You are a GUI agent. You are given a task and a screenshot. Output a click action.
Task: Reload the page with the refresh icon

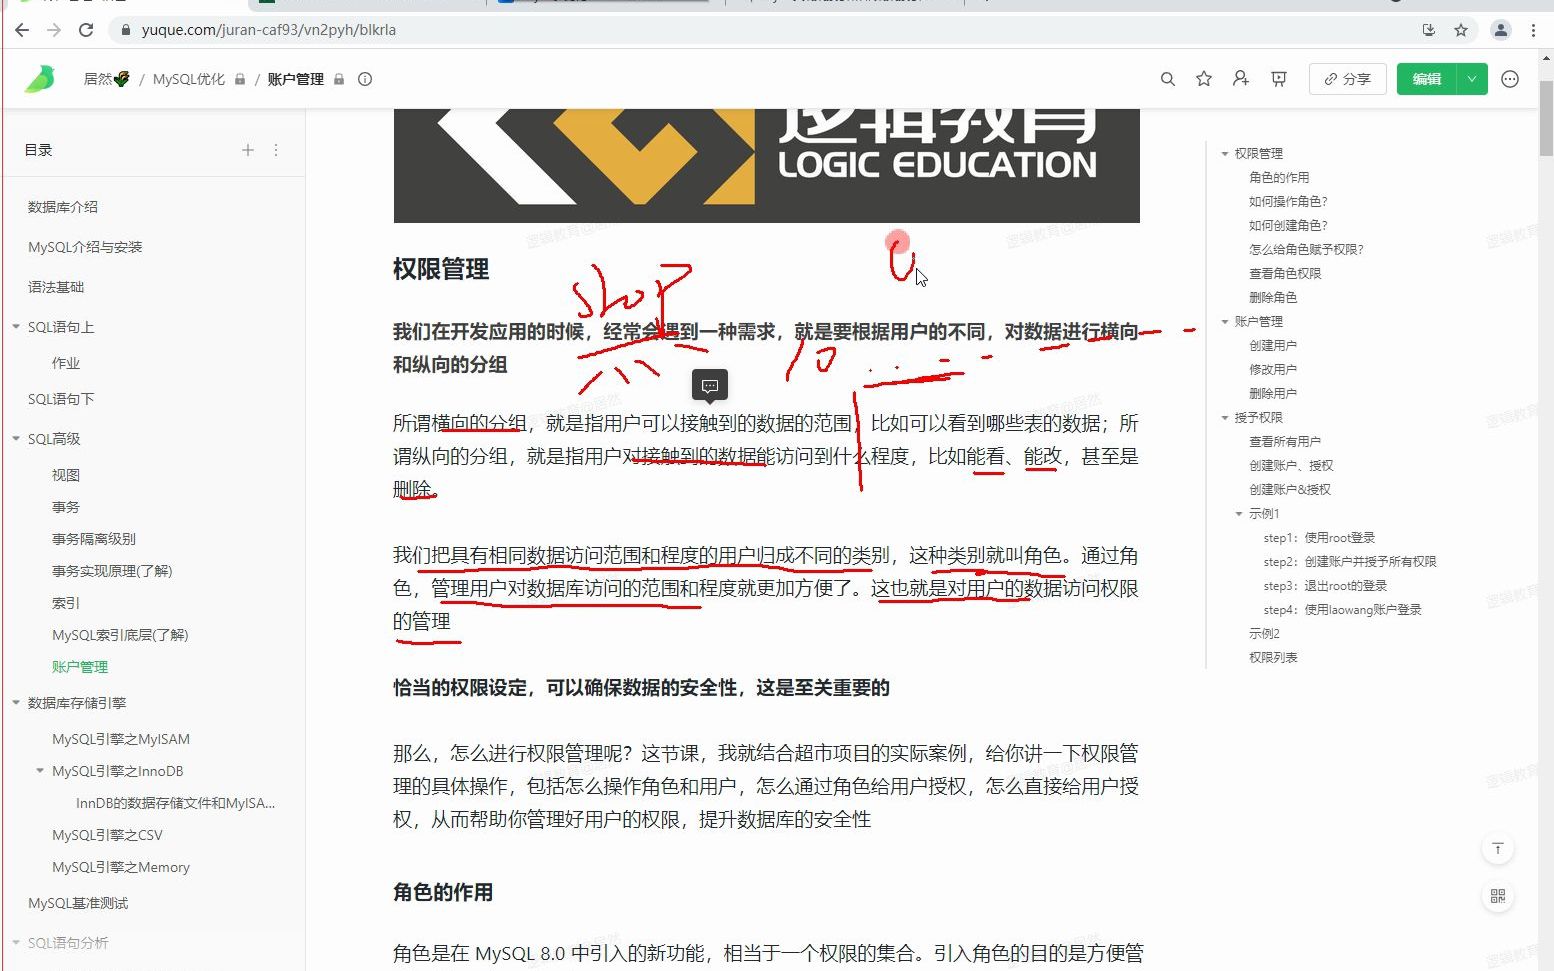[86, 30]
